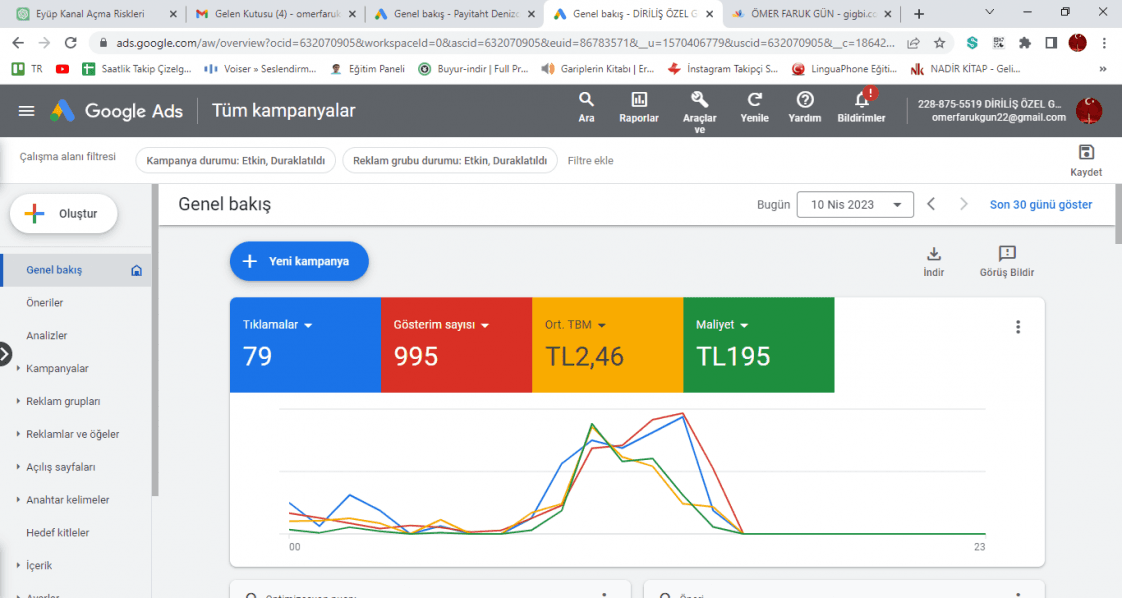The width and height of the screenshot is (1122, 598).
Task: Click the Filtre ekle field
Action: coord(590,161)
